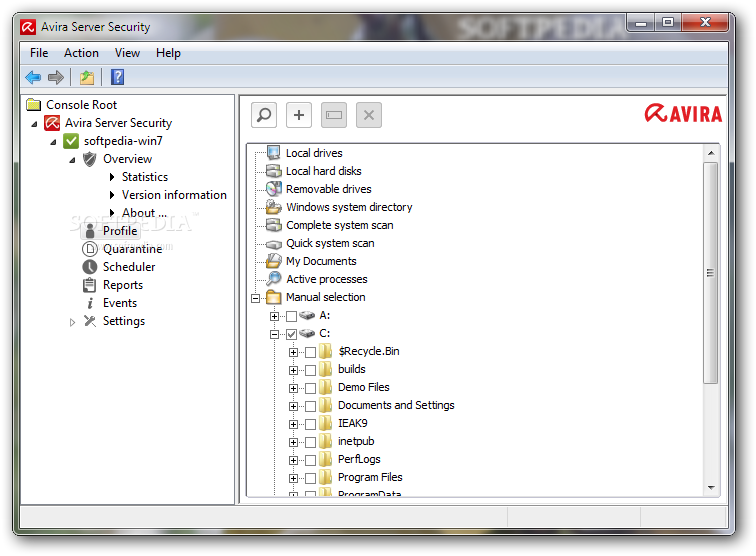
Task: Select Local hard disks profile
Action: pyautogui.click(x=324, y=171)
